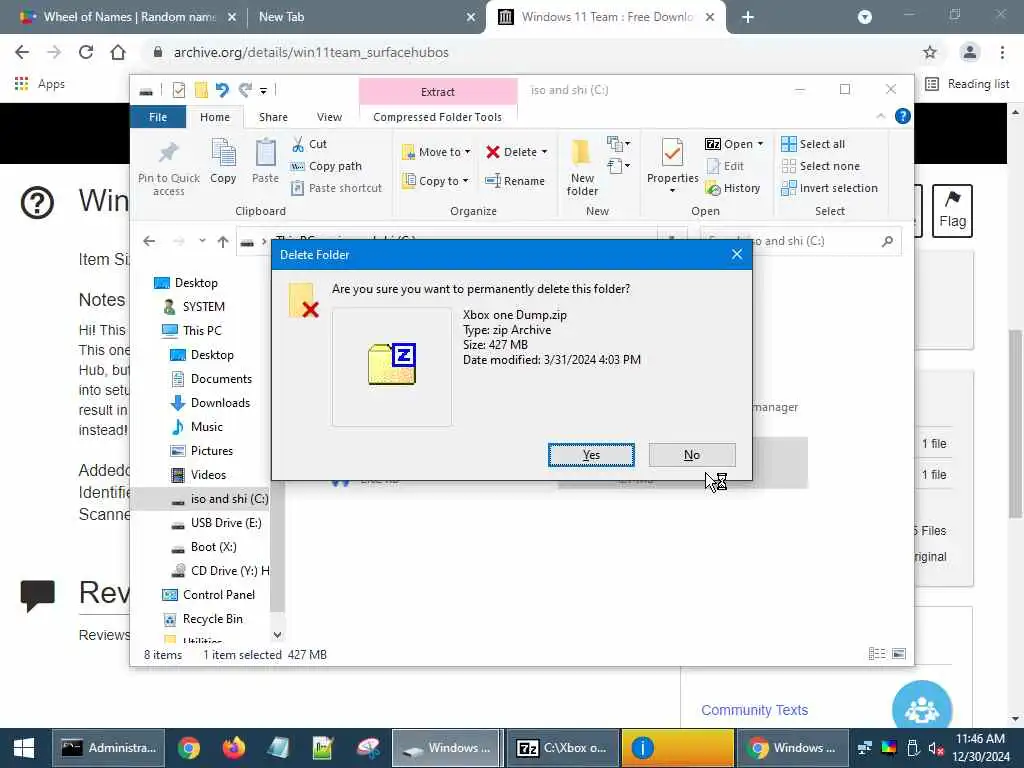The image size is (1024, 768).
Task: Click the History icon
Action: tap(713, 189)
